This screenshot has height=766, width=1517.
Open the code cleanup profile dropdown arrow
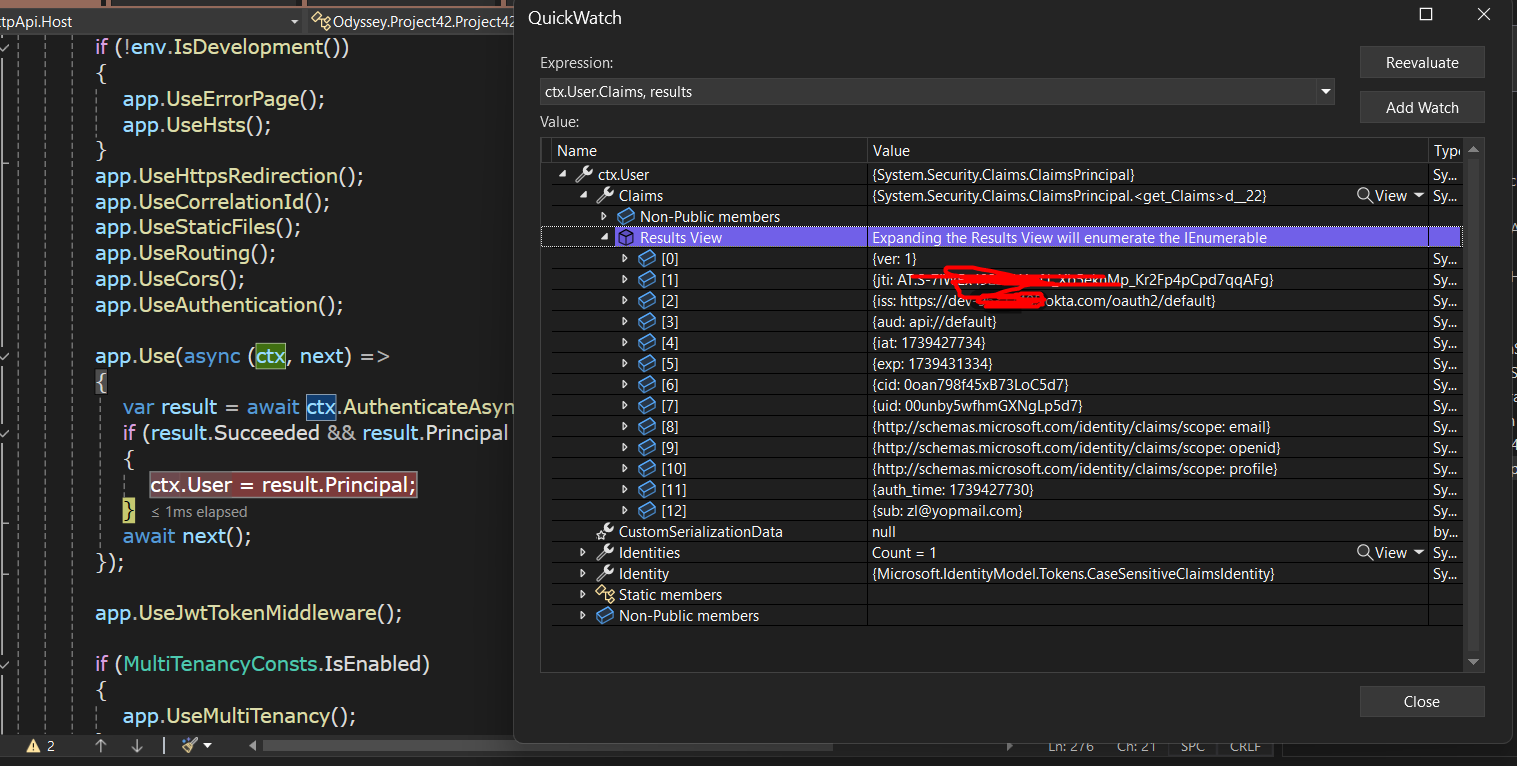tap(208, 746)
